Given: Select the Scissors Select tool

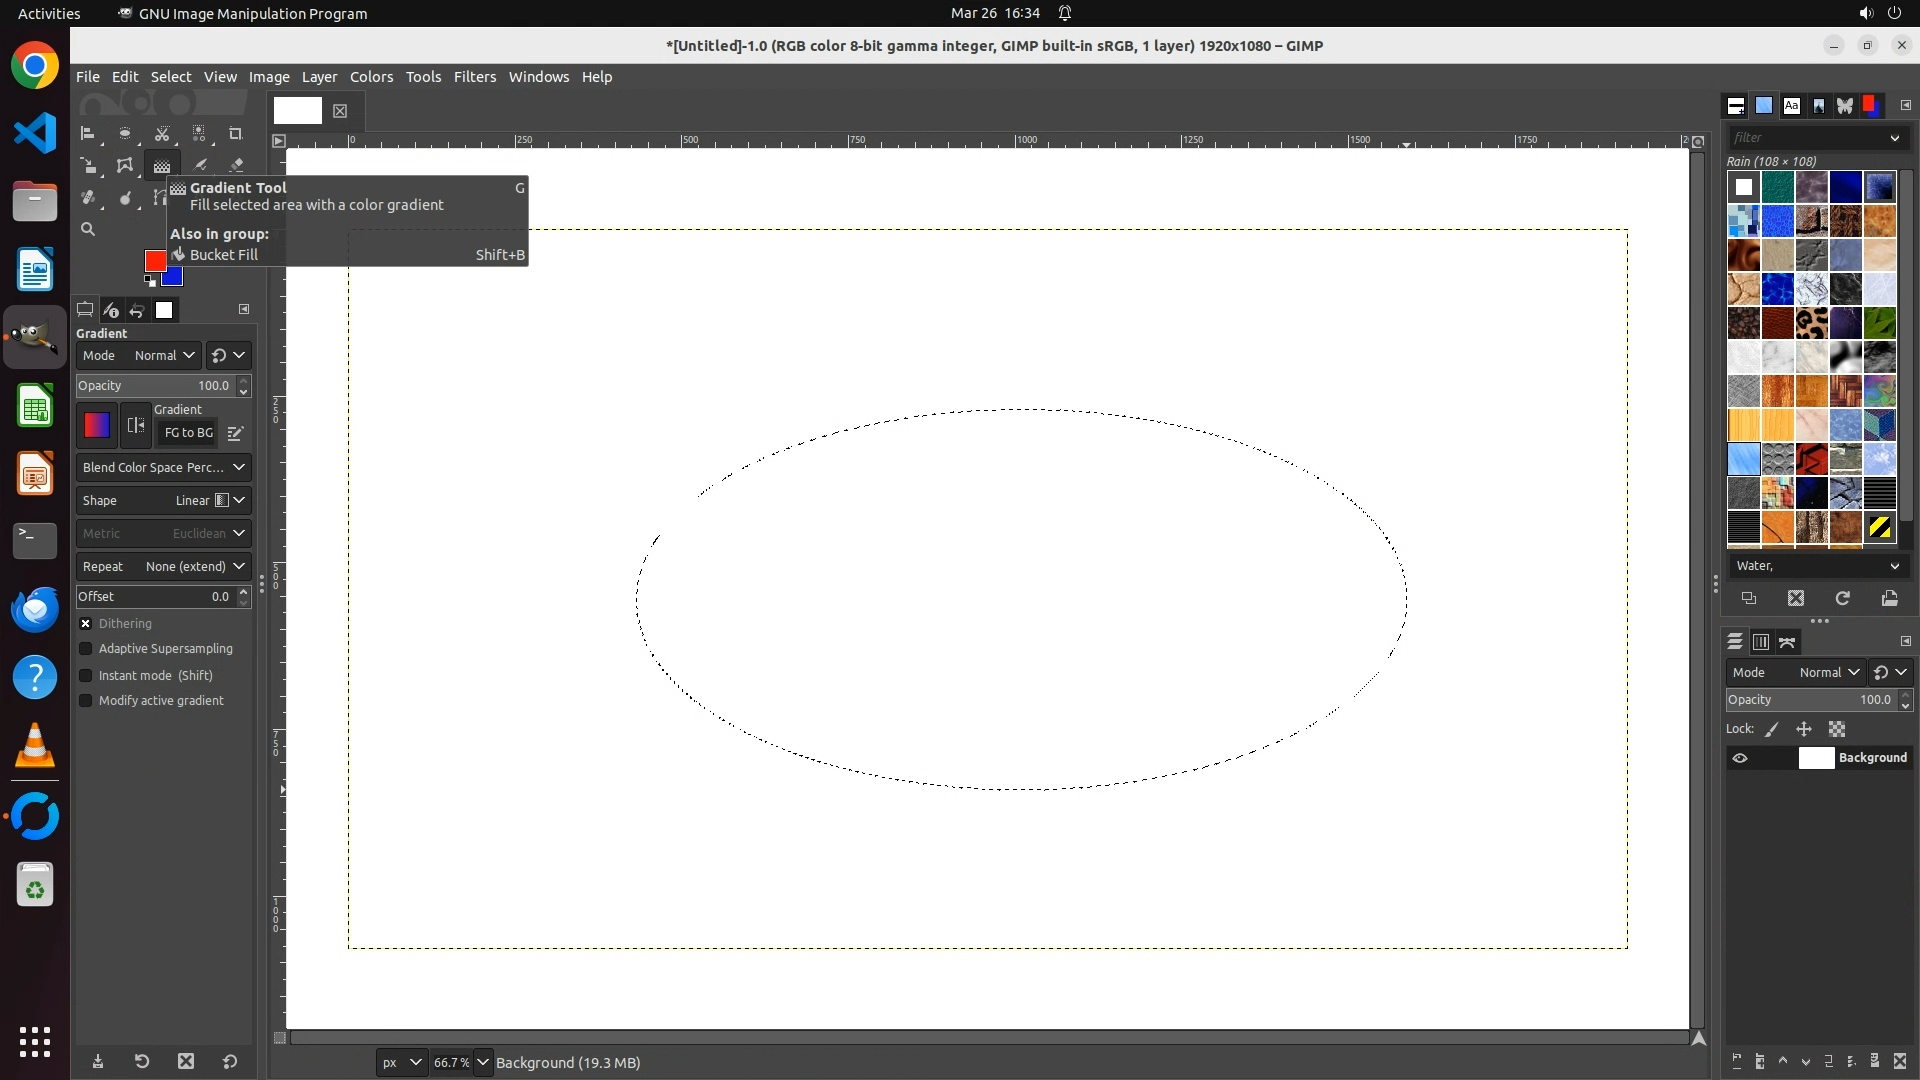Looking at the screenshot, I should point(162,133).
